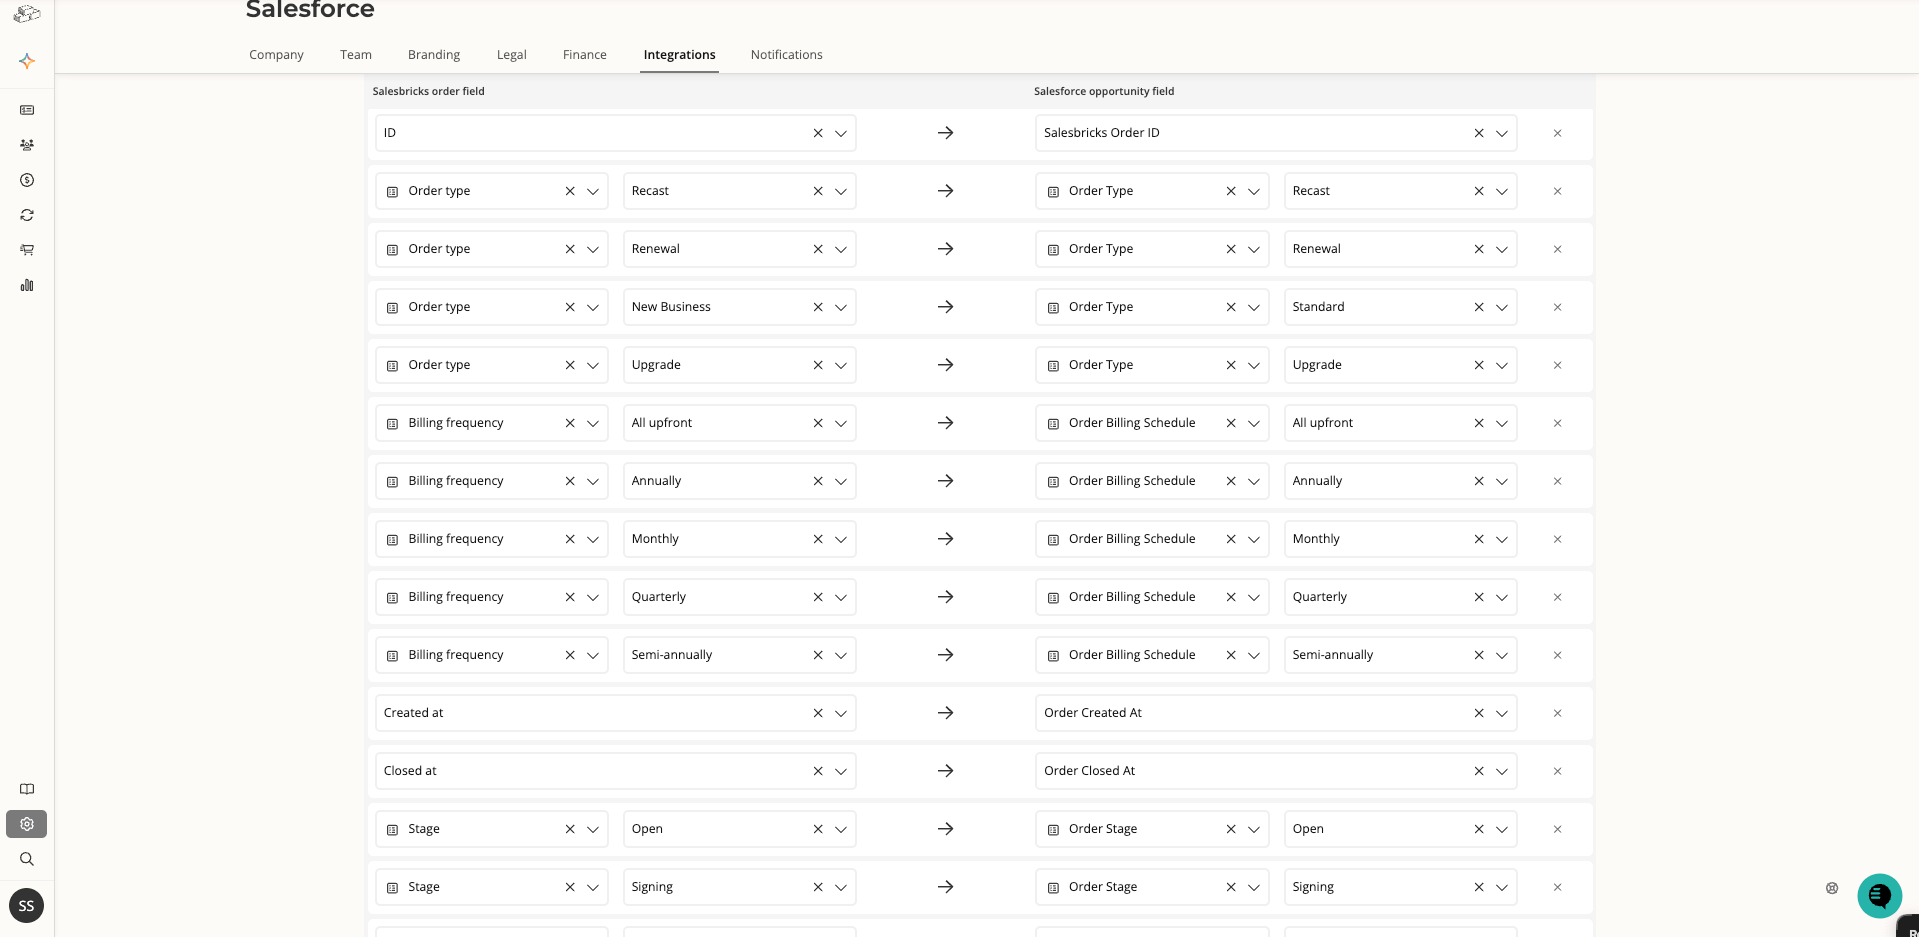Delete the Order type Renewal mapping row
Image resolution: width=1919 pixels, height=937 pixels.
pos(1557,249)
